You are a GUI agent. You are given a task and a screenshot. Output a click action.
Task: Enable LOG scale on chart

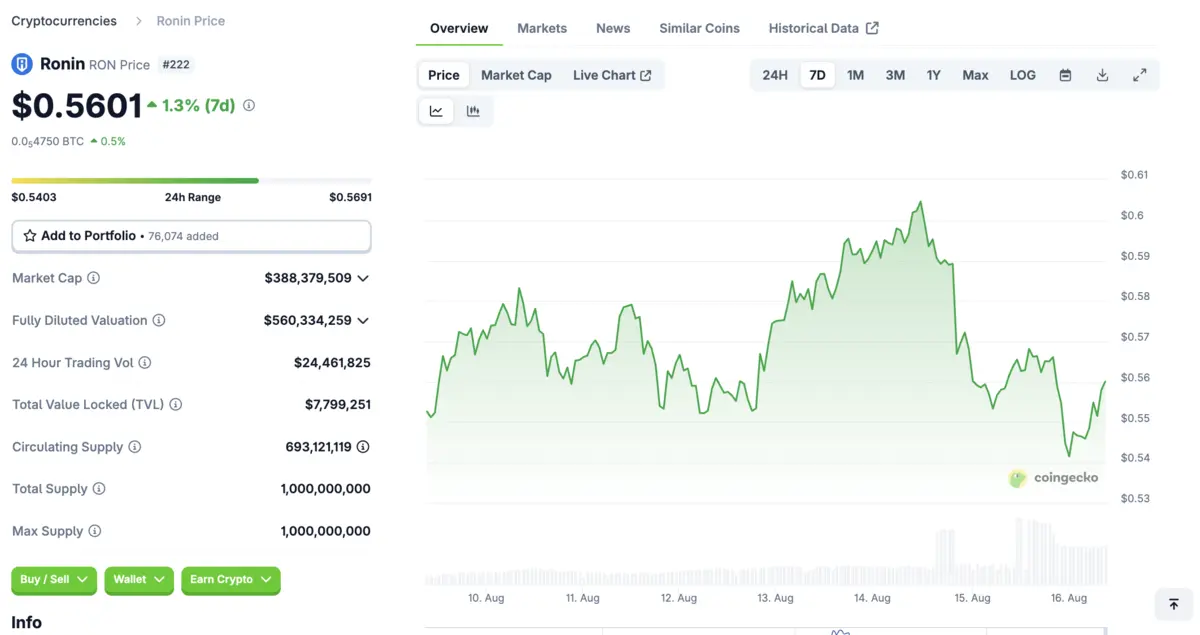1022,75
